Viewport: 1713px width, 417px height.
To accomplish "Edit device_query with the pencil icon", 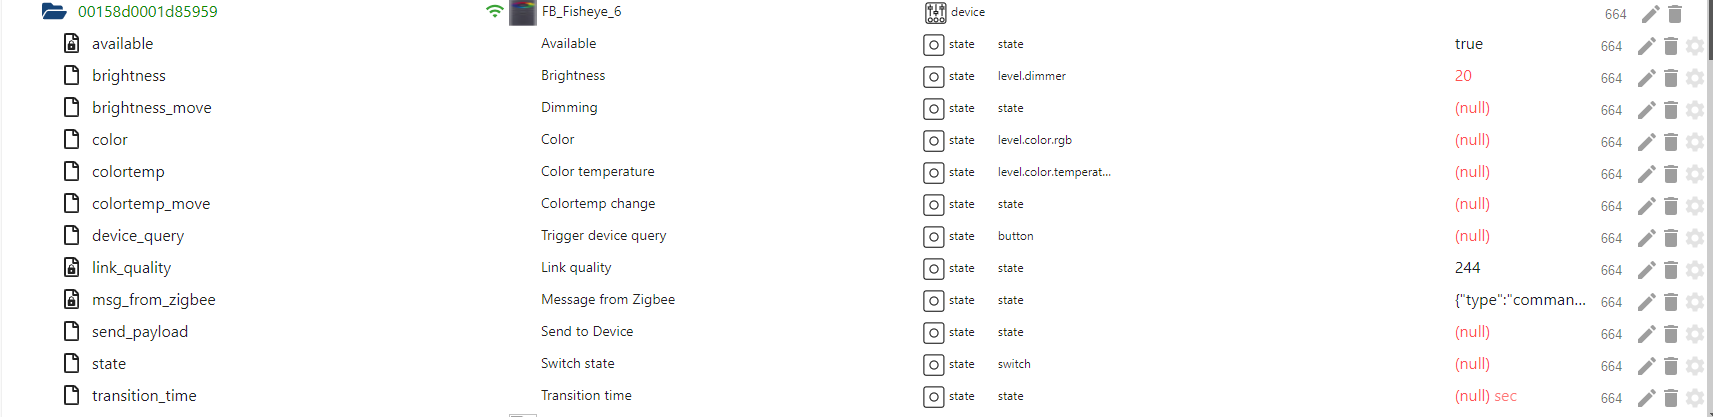I will tap(1646, 238).
